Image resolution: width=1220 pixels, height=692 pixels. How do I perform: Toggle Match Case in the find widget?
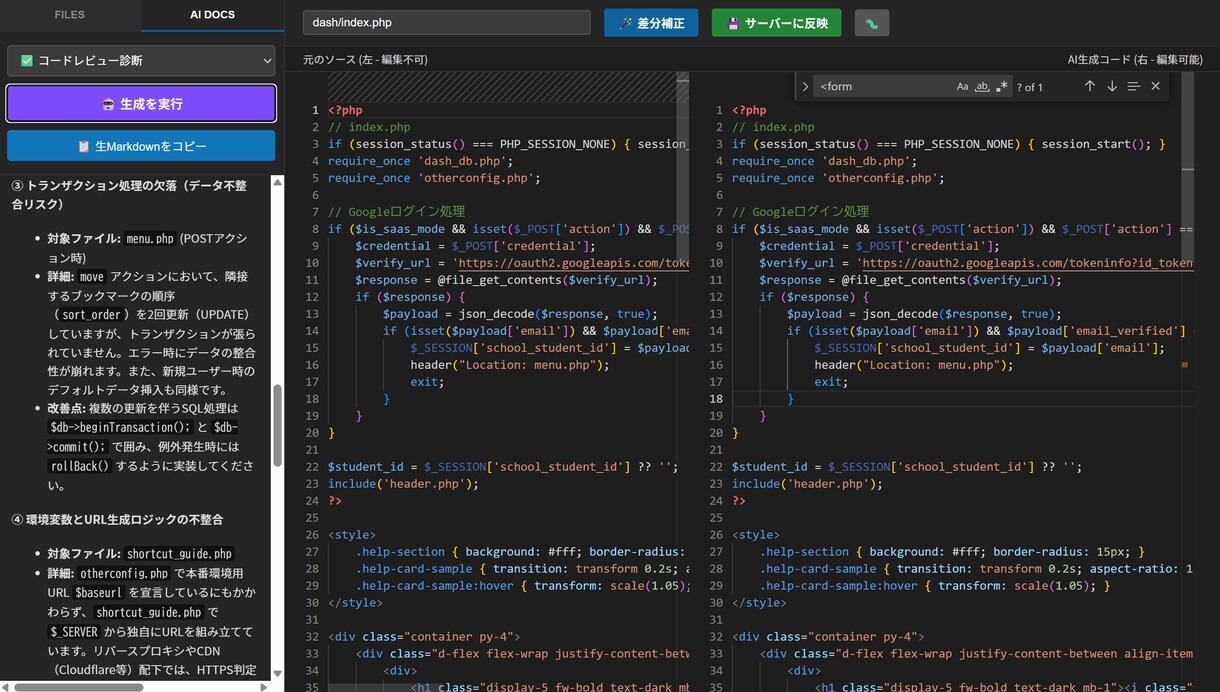962,87
